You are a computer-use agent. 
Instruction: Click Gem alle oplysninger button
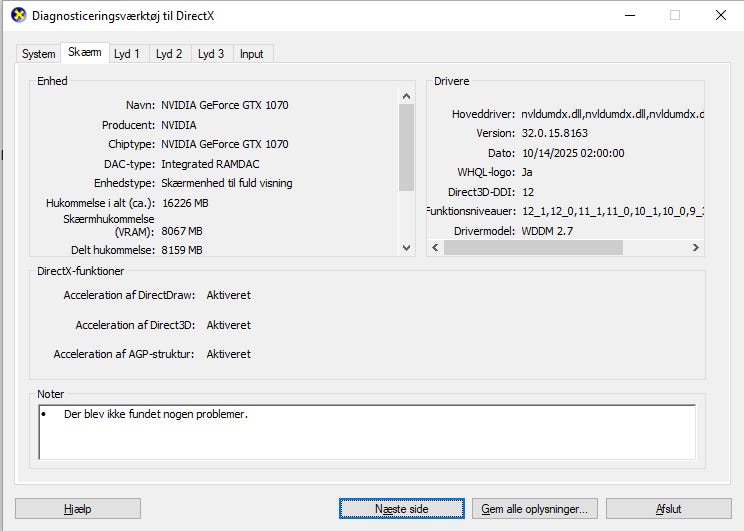535,509
